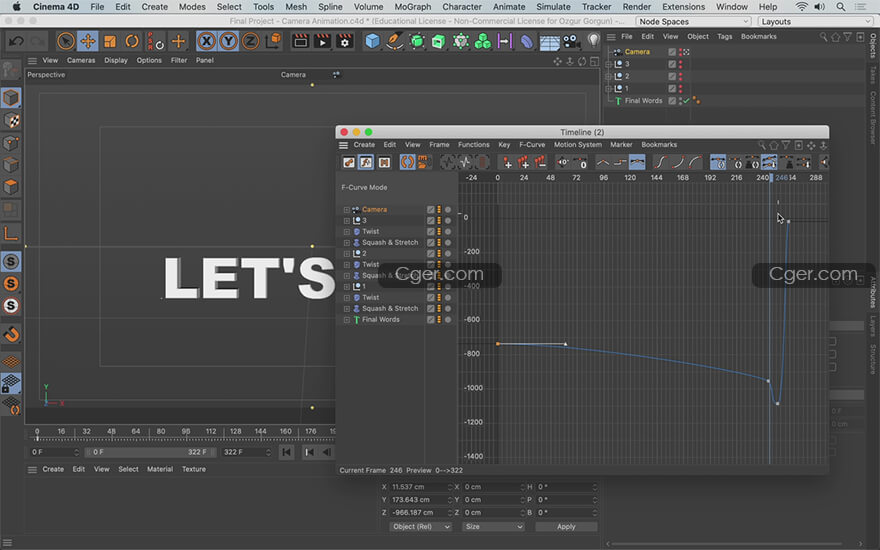This screenshot has height=550, width=880.
Task: Open the MoGraph menu
Action: (x=412, y=7)
